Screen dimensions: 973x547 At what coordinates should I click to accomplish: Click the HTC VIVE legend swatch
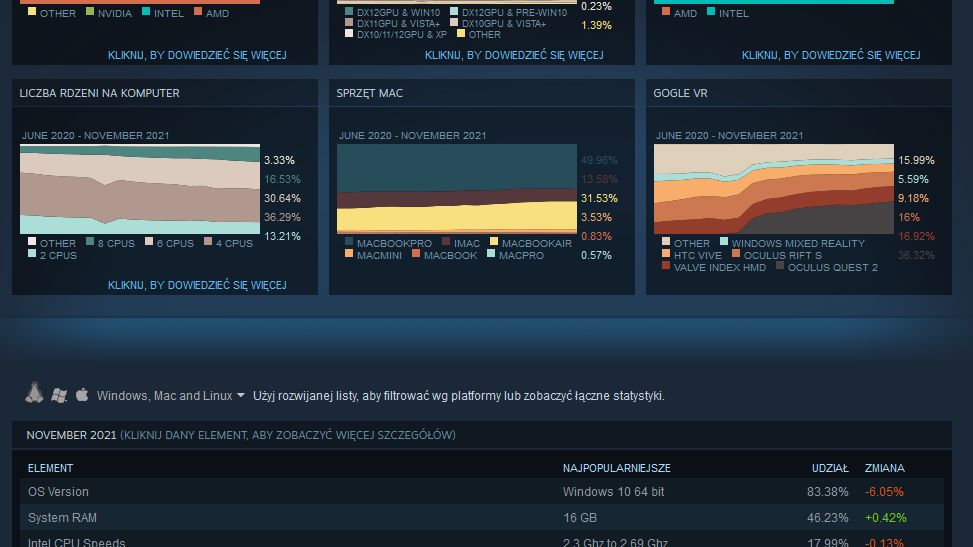point(666,253)
